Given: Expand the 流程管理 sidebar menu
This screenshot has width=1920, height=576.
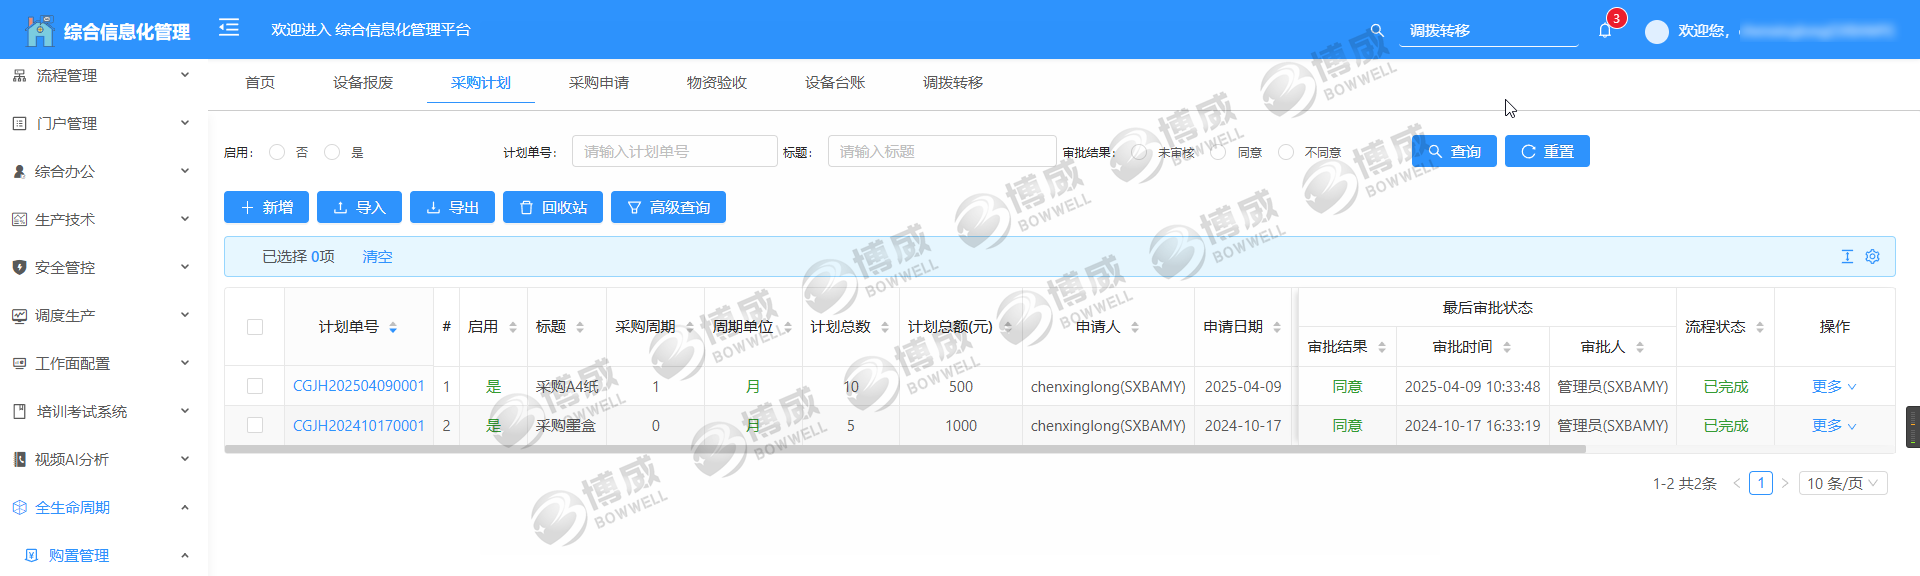Looking at the screenshot, I should (x=100, y=76).
